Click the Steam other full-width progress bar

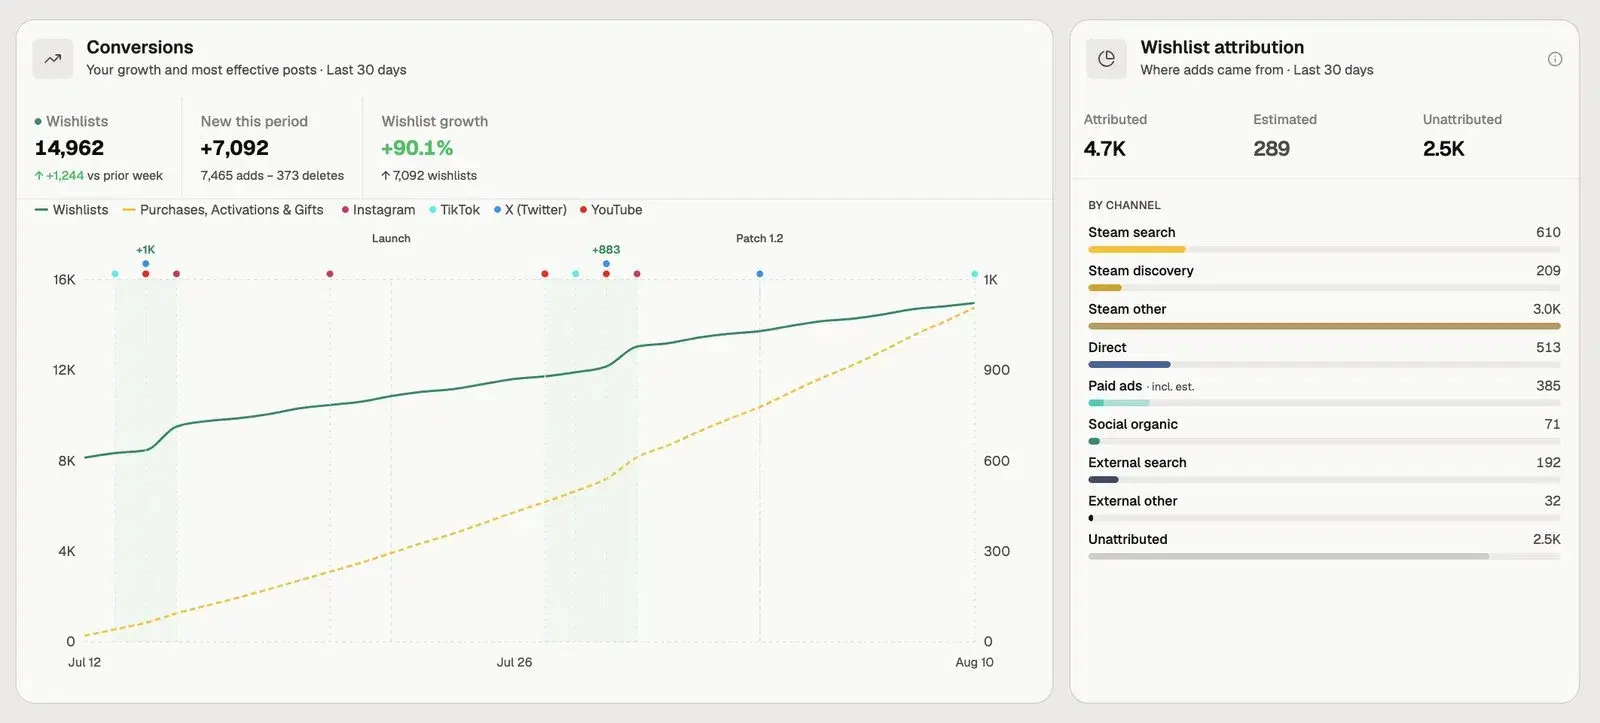[1324, 326]
